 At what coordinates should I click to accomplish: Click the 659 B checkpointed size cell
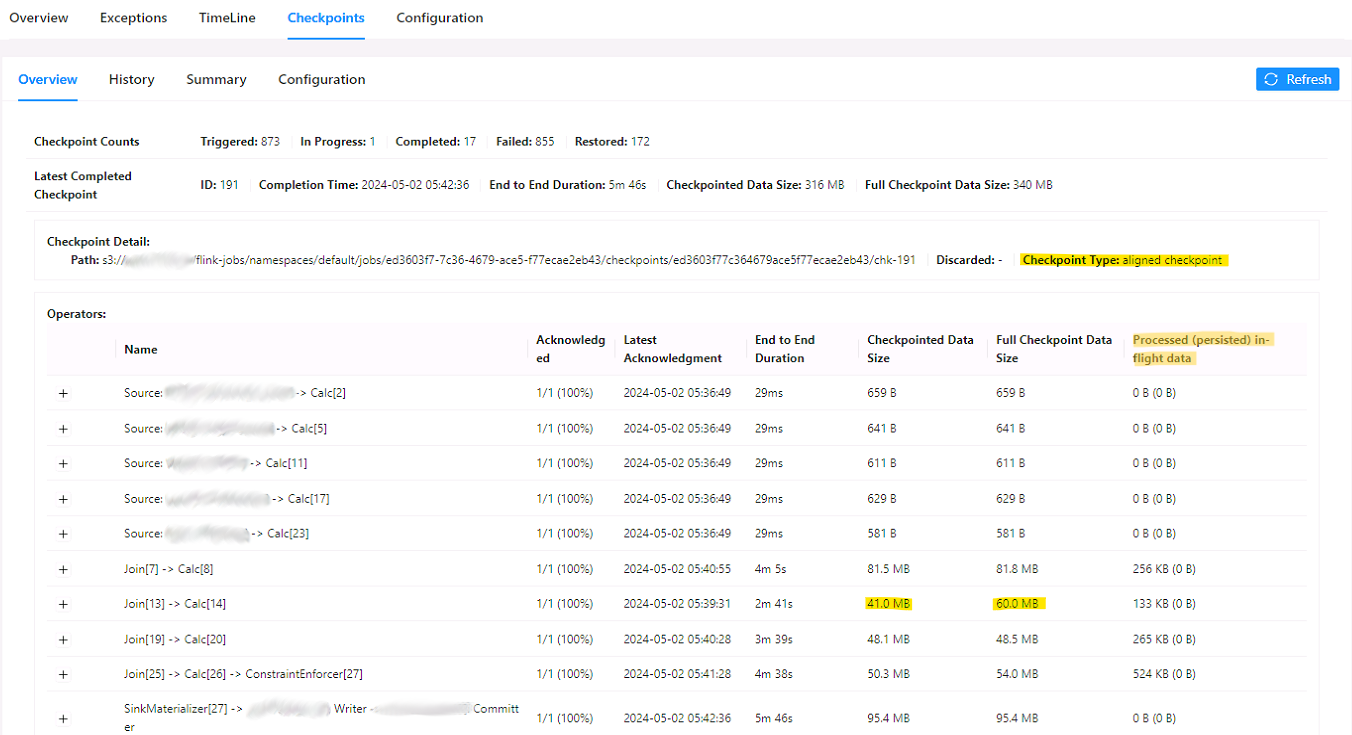point(881,393)
